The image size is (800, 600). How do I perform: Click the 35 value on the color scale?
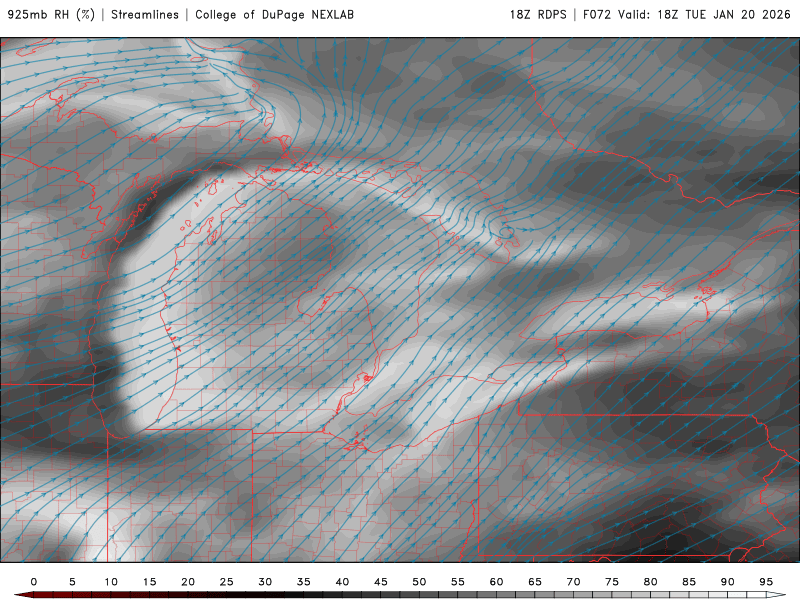coord(304,582)
